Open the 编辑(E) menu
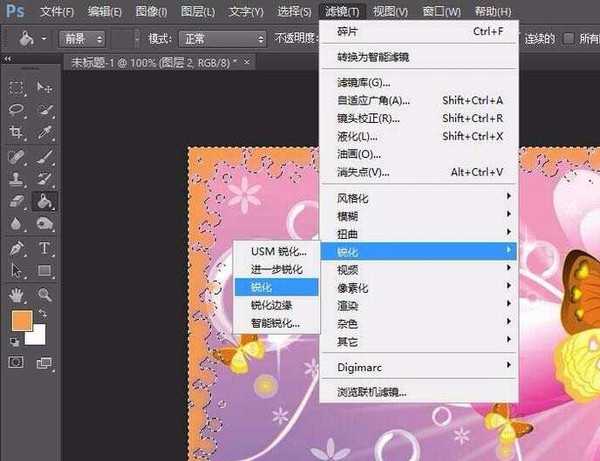The width and height of the screenshot is (600, 461). point(104,12)
